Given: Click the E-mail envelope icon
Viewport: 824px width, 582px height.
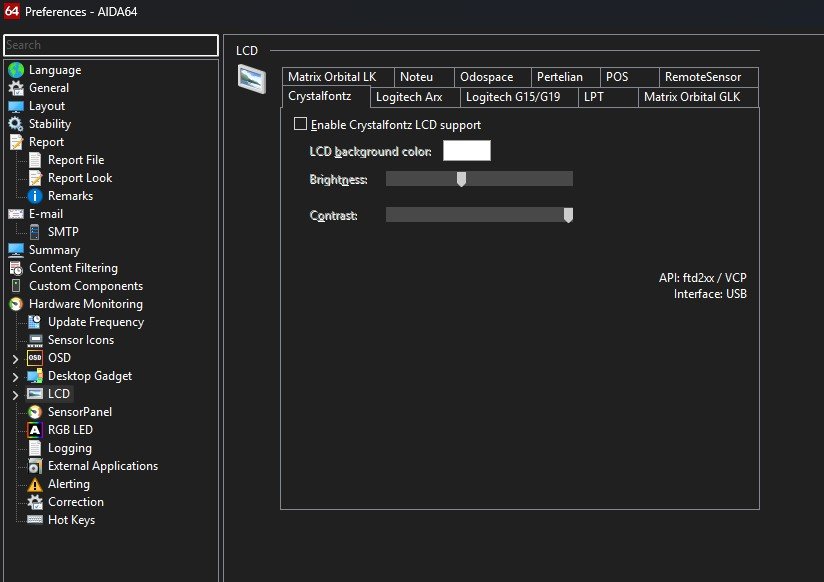Looking at the screenshot, I should click(15, 214).
